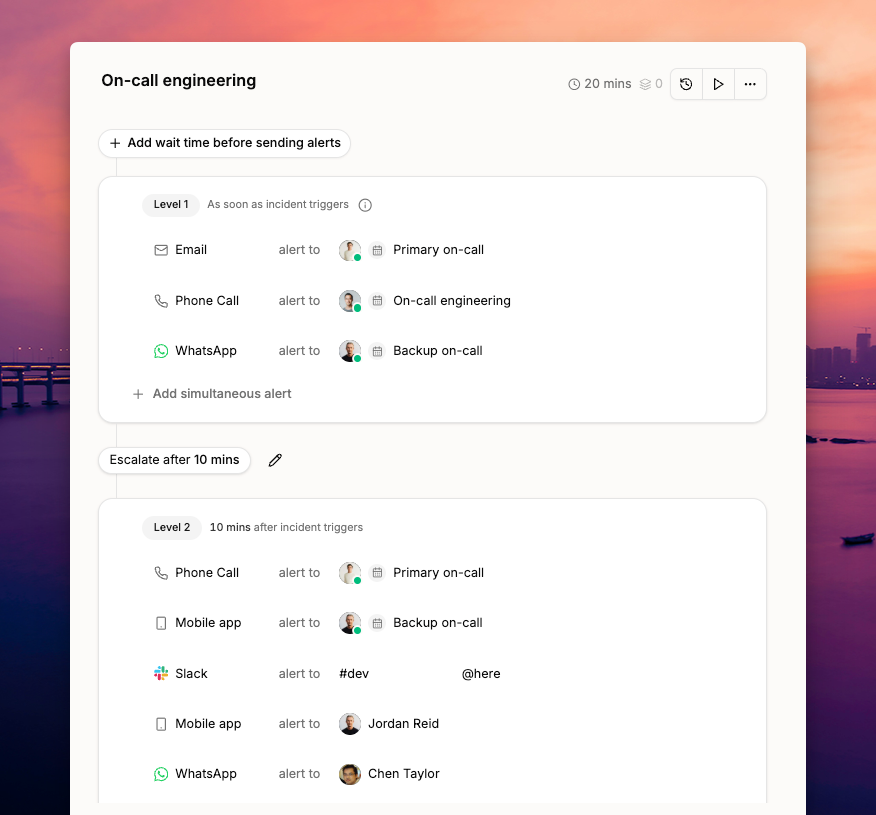Open avatar next to Backup on-call in Level 1

coord(350,351)
